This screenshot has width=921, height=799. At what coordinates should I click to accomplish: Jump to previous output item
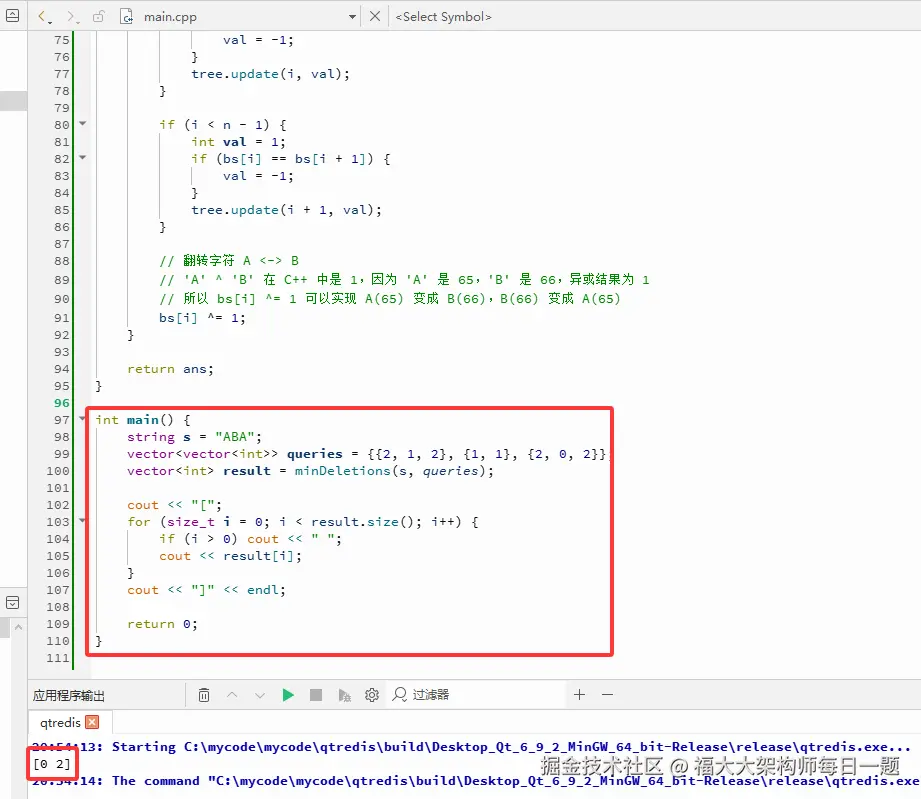[232, 695]
